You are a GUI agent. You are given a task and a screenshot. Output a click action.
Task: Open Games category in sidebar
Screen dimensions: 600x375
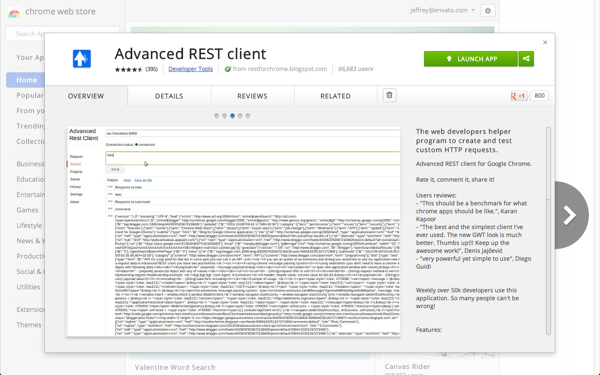point(27,210)
